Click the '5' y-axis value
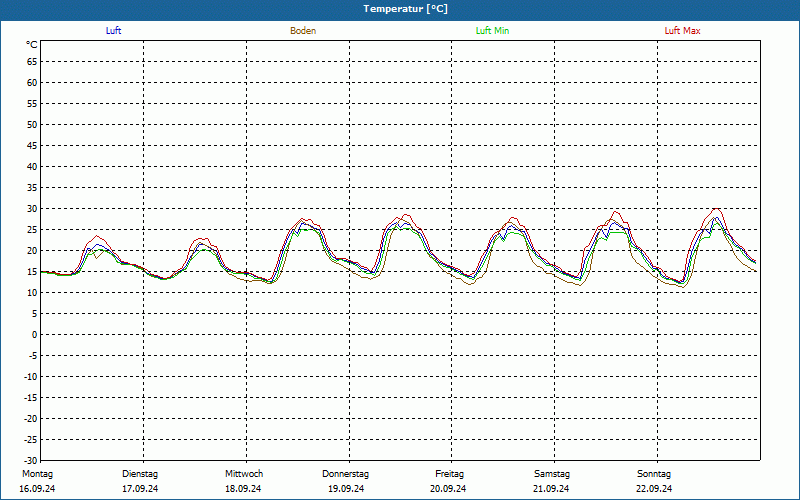The width and height of the screenshot is (800, 500). tap(35, 314)
